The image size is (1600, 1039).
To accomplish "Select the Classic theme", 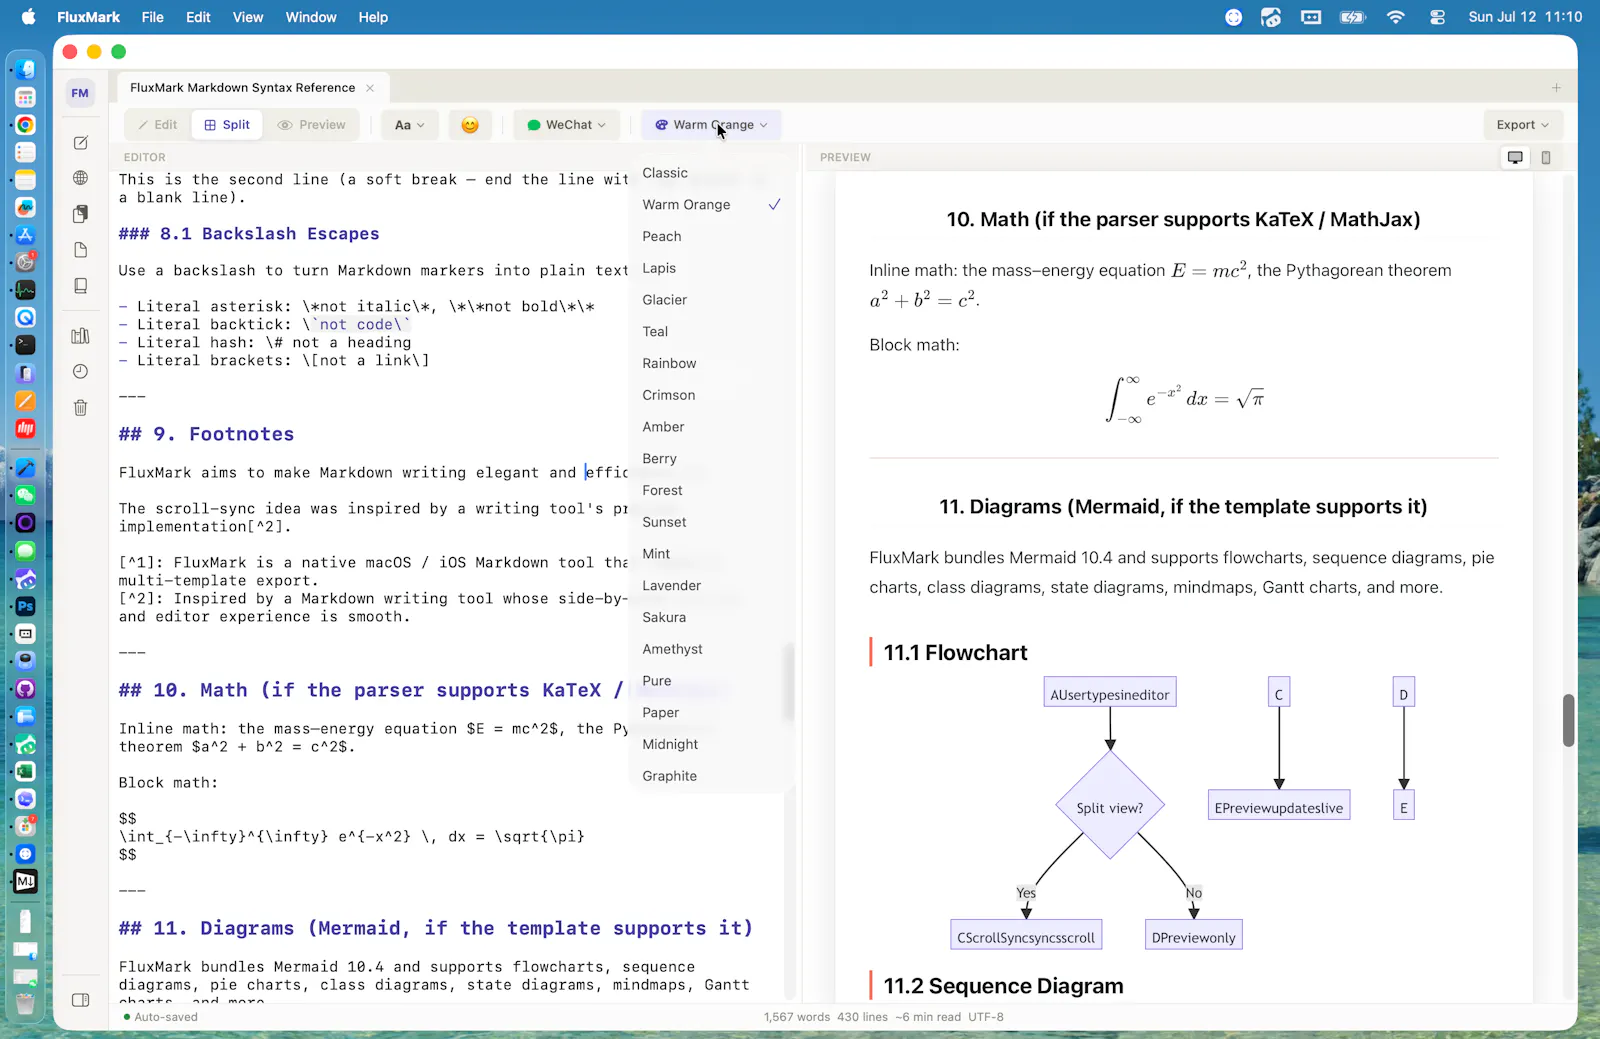I will tap(712, 173).
